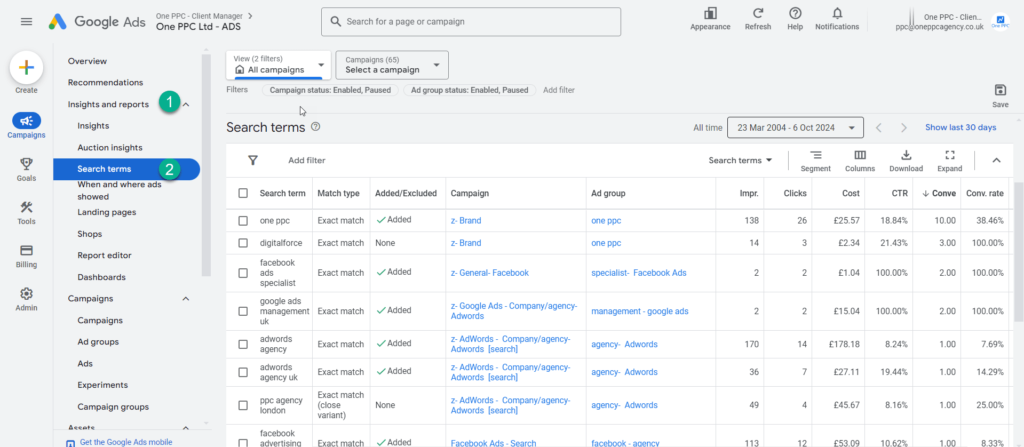Image resolution: width=1024 pixels, height=447 pixels.
Task: Click the left navigation scrollbar
Action: [x=206, y=165]
